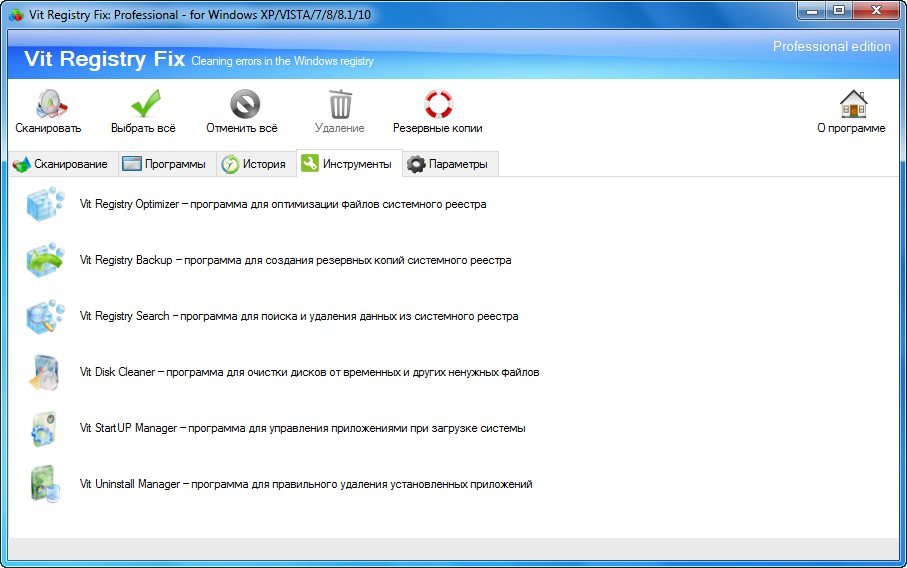This screenshot has height=568, width=907.
Task: Click the Vit Uninstall Manager description link
Action: tap(306, 484)
